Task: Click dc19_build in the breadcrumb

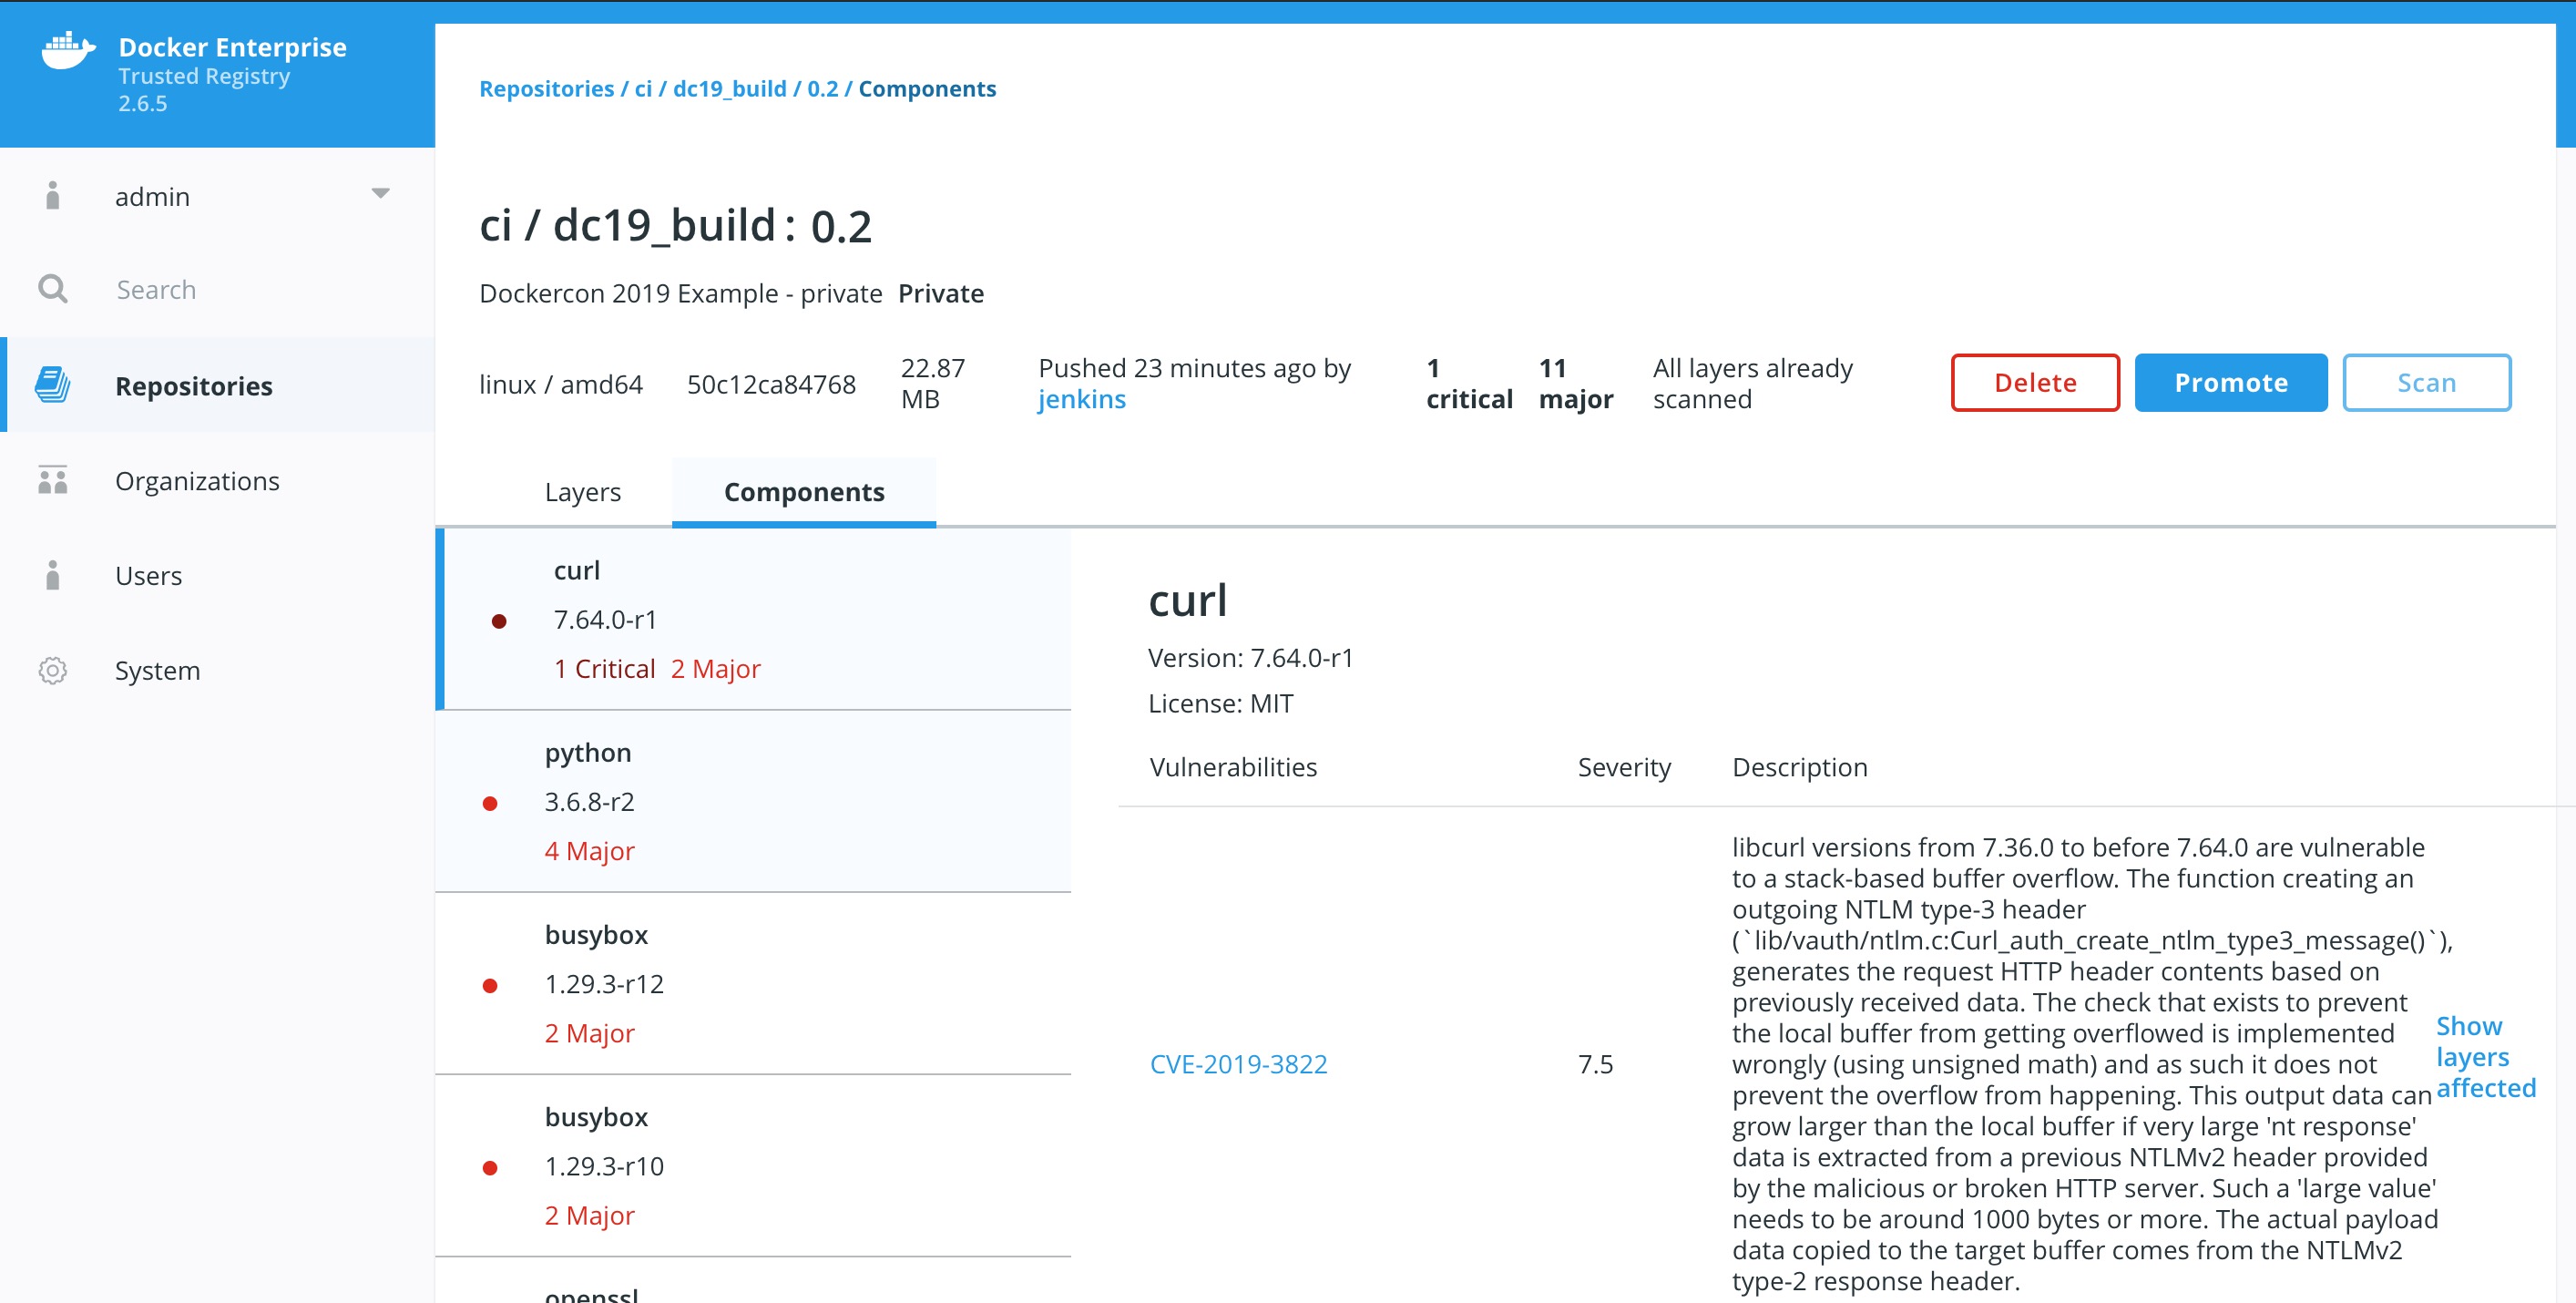Action: pos(729,89)
